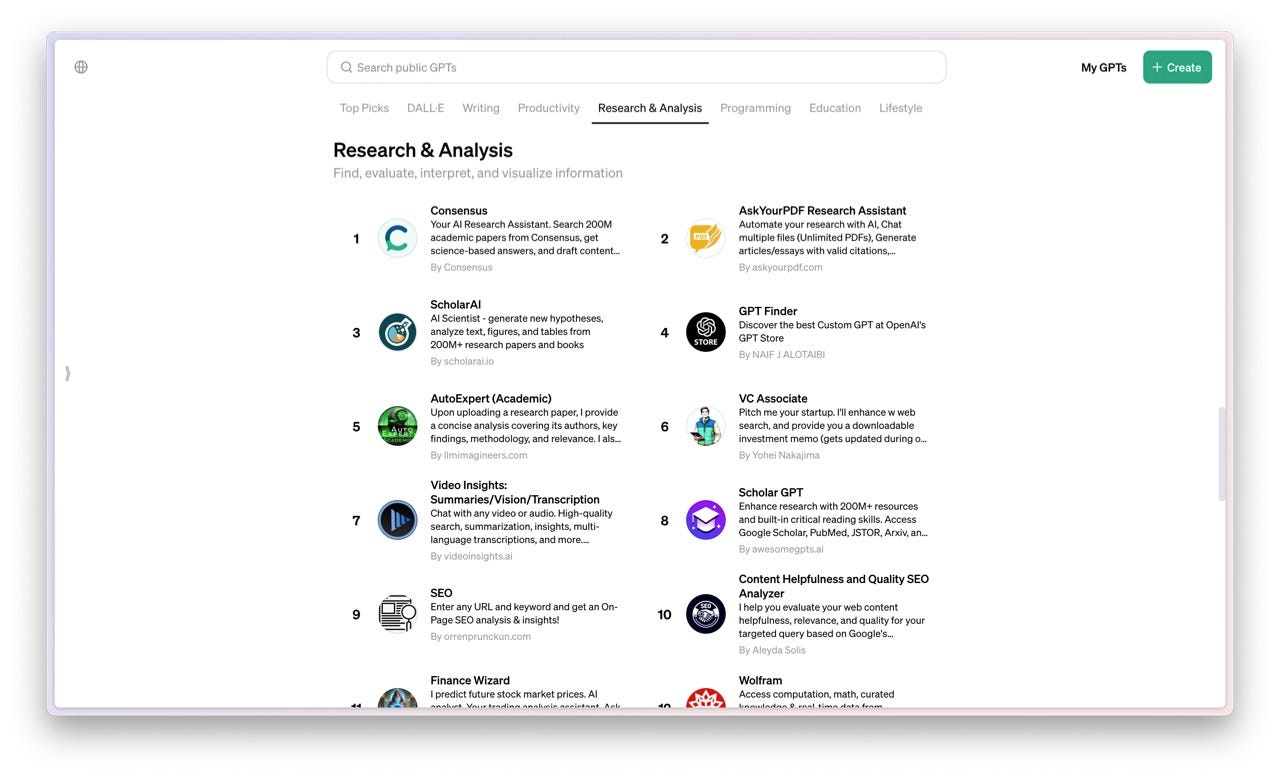Viewport: 1280px width, 777px height.
Task: Open the Finance Wizard avatar icon
Action: click(397, 698)
